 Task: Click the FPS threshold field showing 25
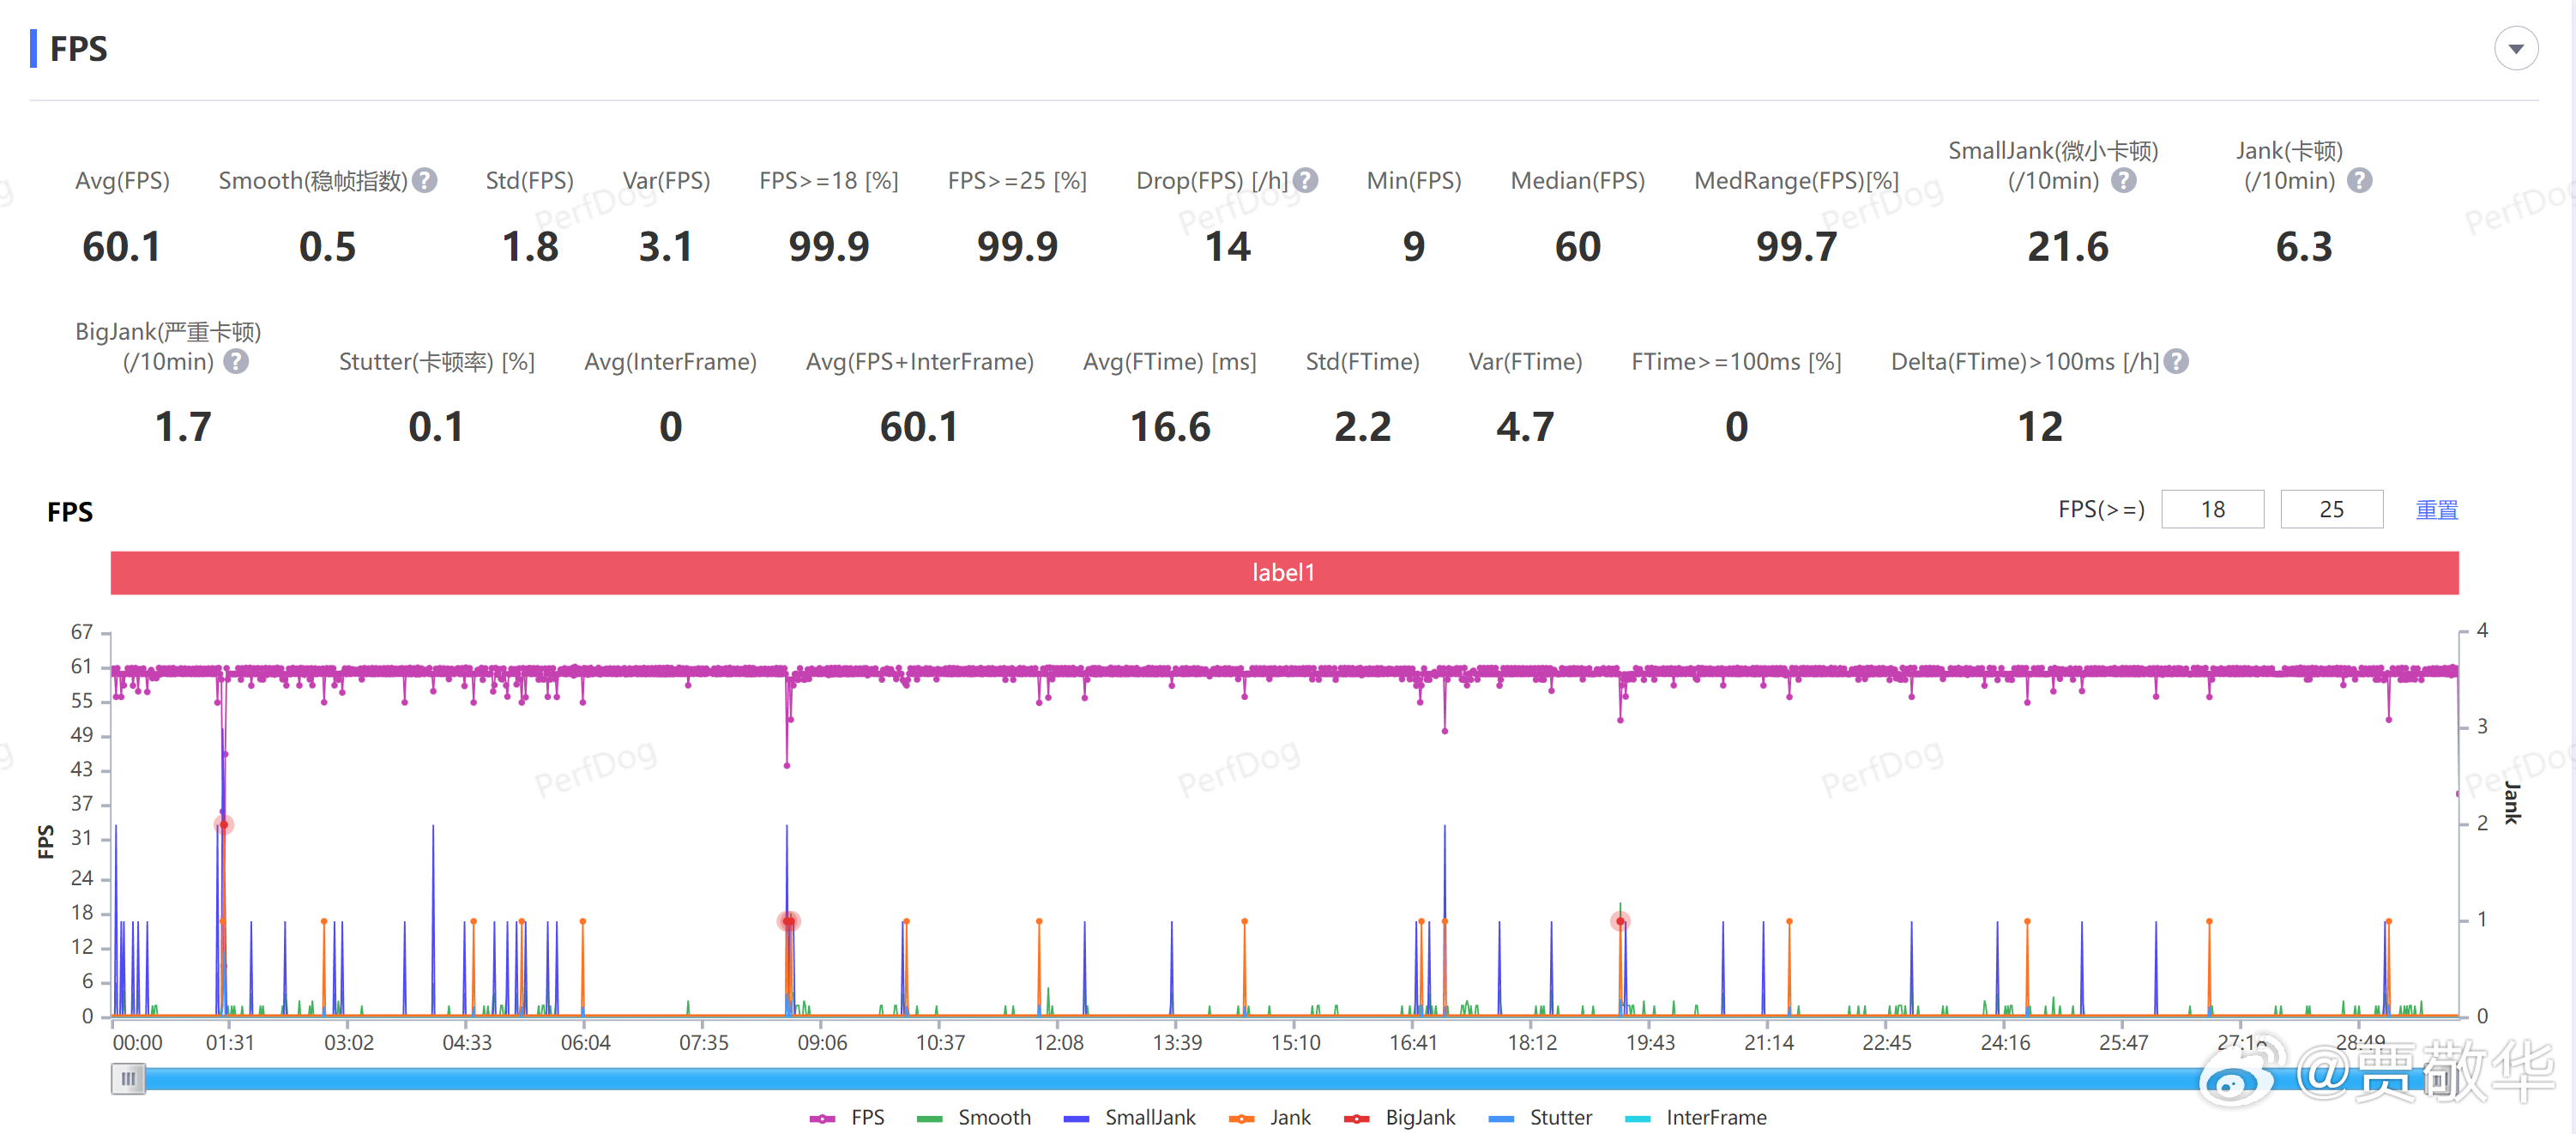tap(2331, 509)
